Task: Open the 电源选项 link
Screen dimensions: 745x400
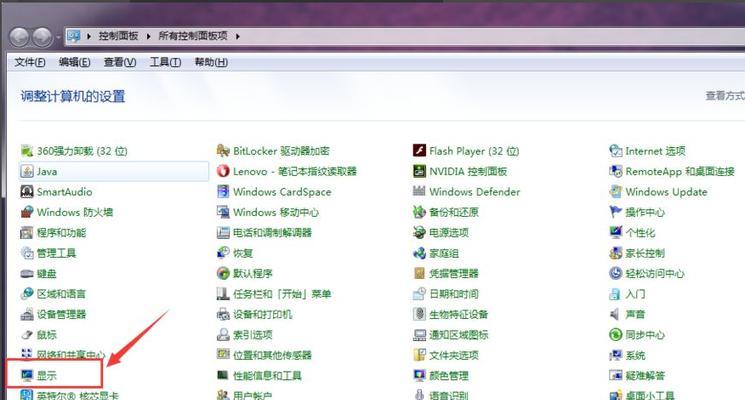Action: 449,233
